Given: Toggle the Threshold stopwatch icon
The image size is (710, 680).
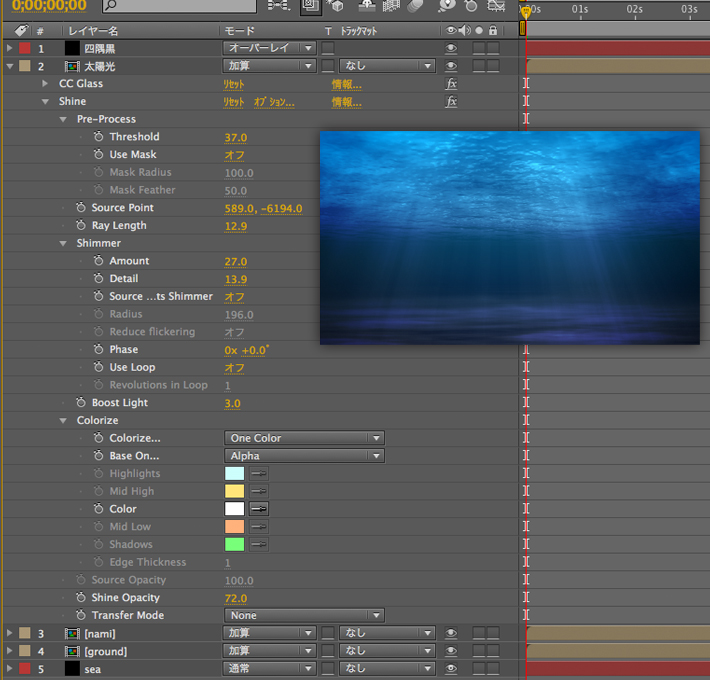Looking at the screenshot, I should [x=98, y=137].
